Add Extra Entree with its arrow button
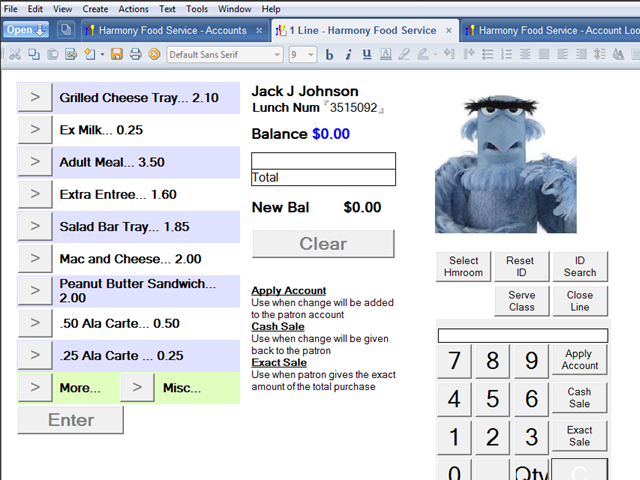This screenshot has width=640, height=480. click(35, 194)
